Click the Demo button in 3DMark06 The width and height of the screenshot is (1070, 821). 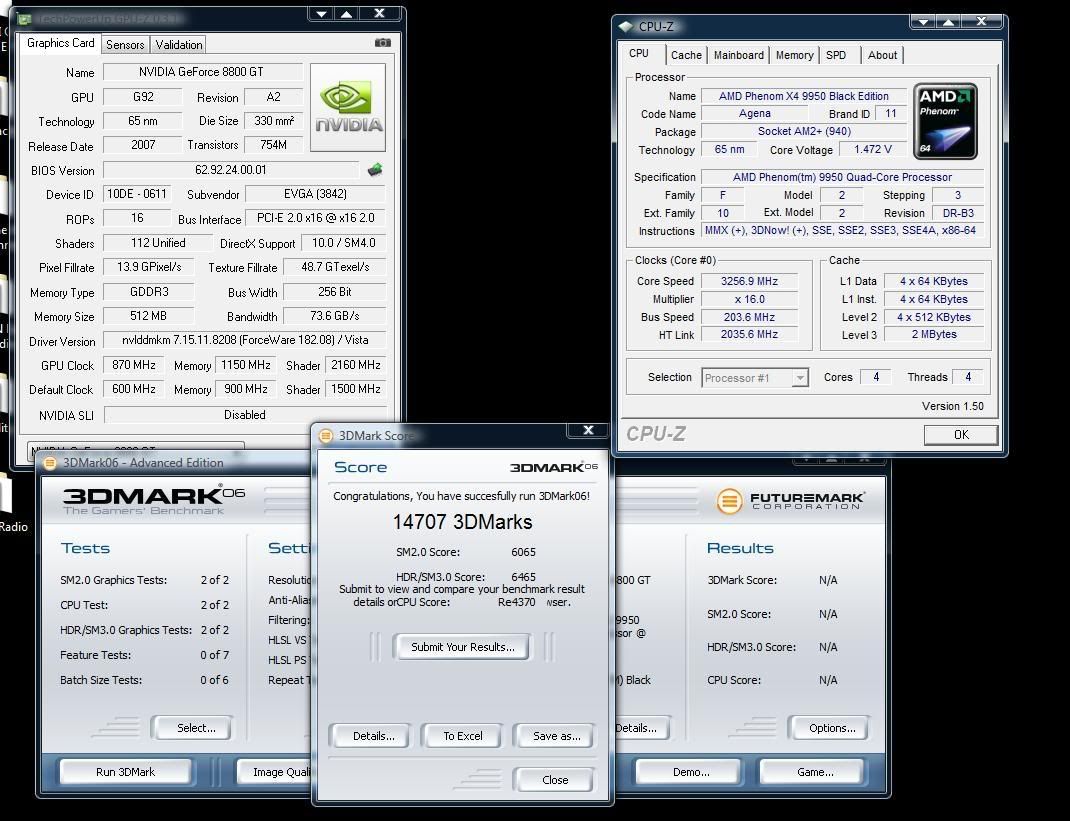[691, 772]
